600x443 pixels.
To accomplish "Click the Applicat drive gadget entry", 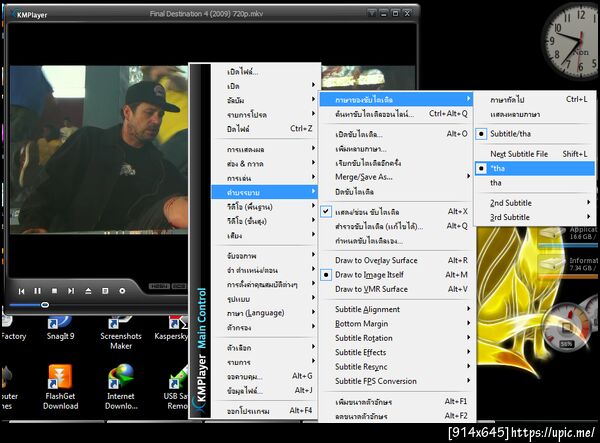I will pos(569,234).
